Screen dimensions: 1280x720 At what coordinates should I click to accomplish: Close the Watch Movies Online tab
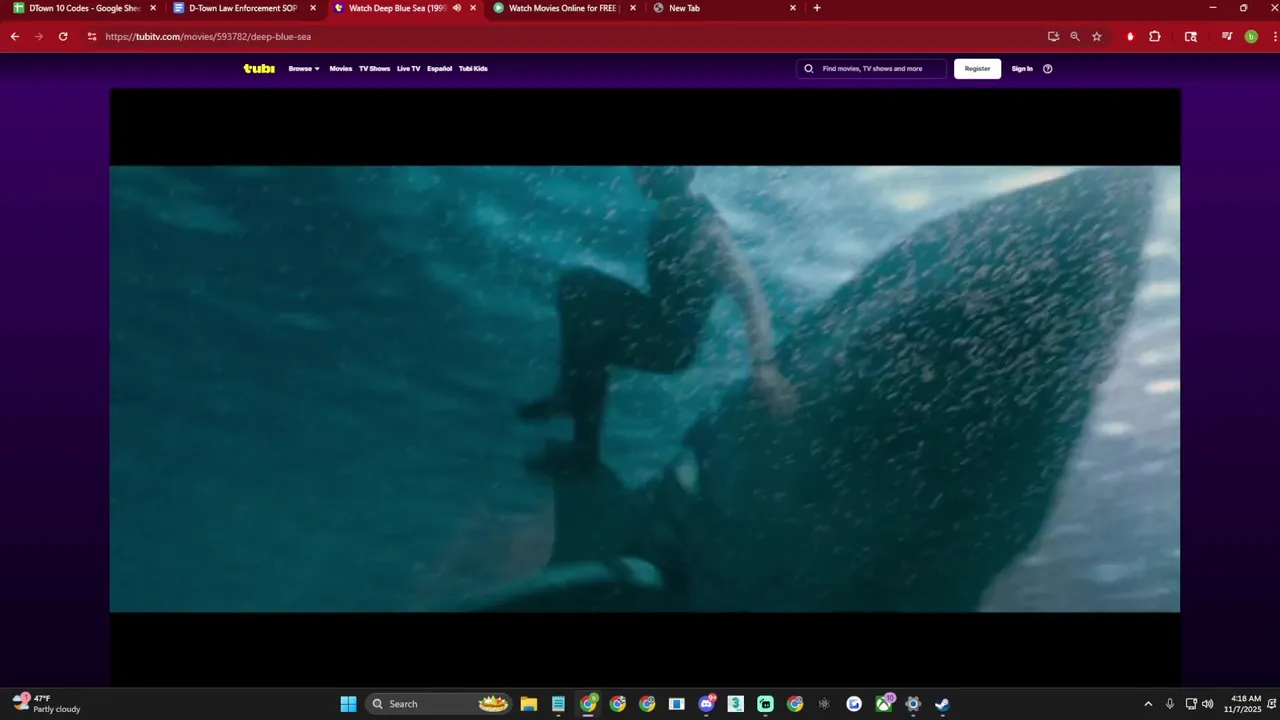633,8
